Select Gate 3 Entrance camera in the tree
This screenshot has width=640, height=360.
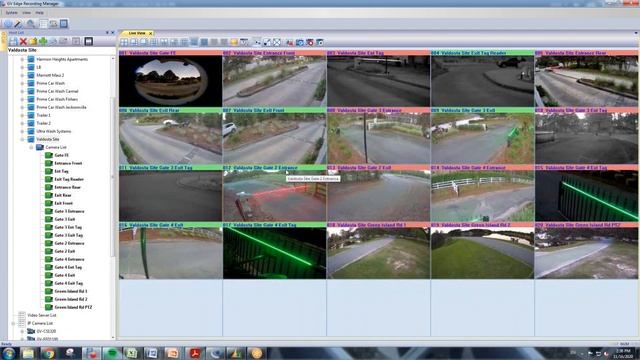click(69, 211)
